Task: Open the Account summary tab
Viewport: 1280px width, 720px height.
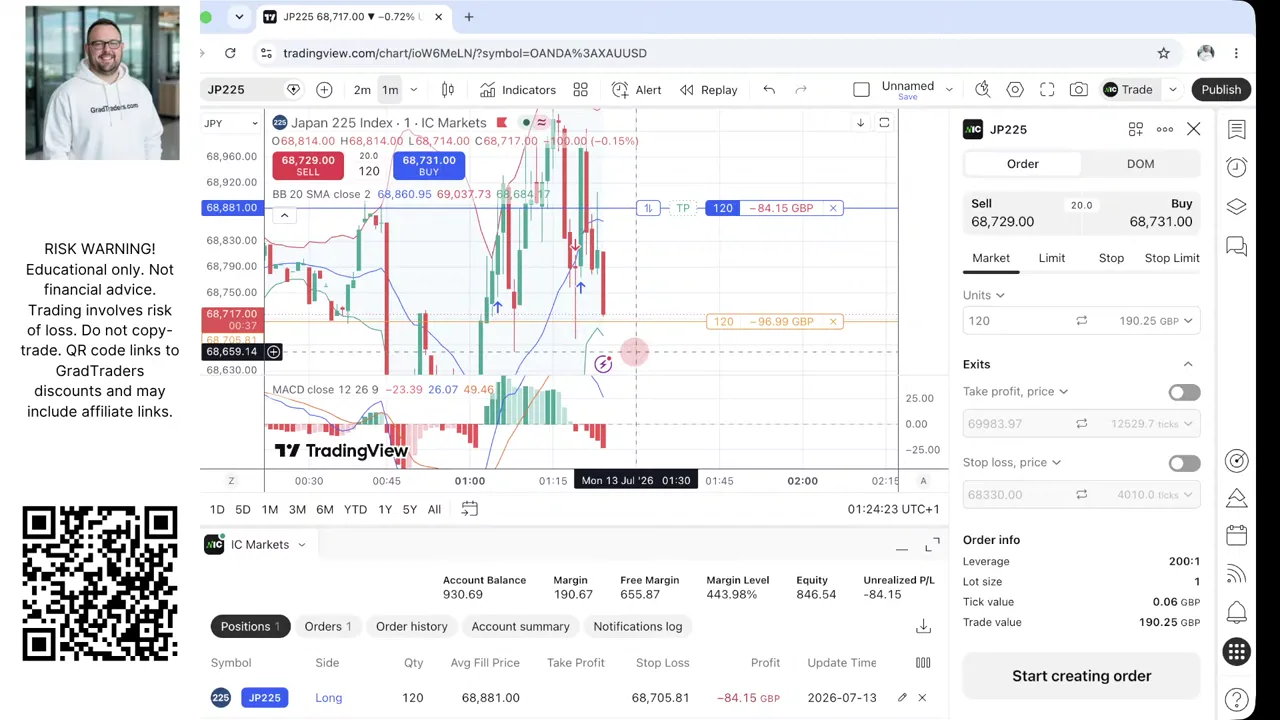Action: click(520, 626)
